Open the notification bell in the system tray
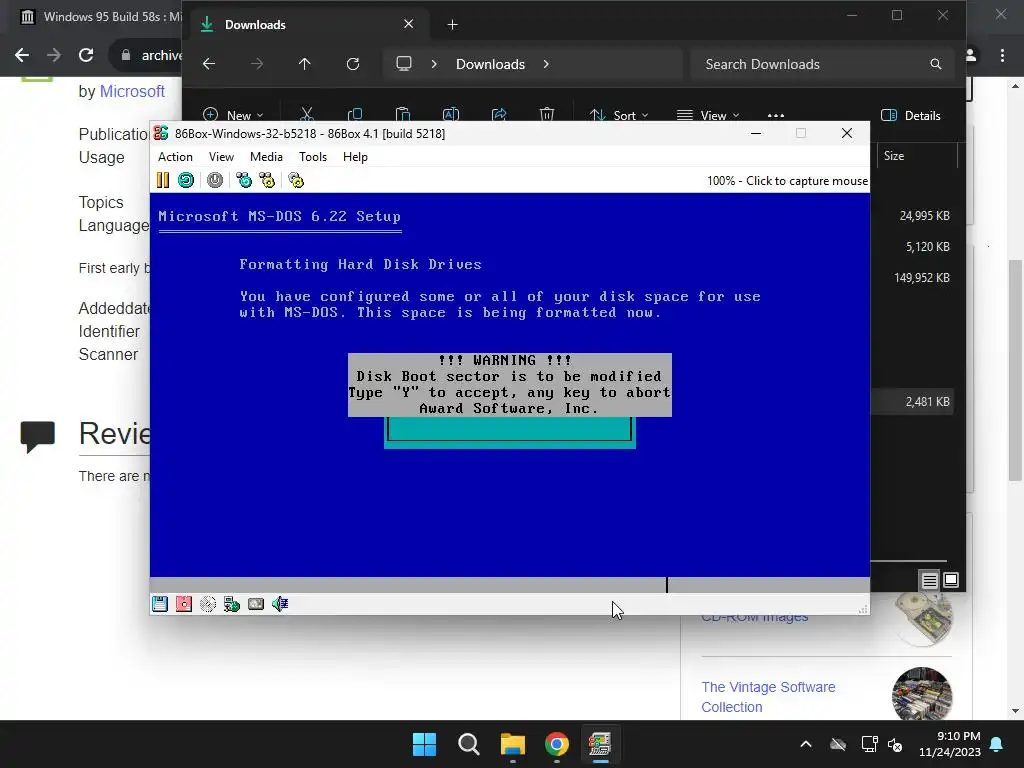 (x=997, y=744)
